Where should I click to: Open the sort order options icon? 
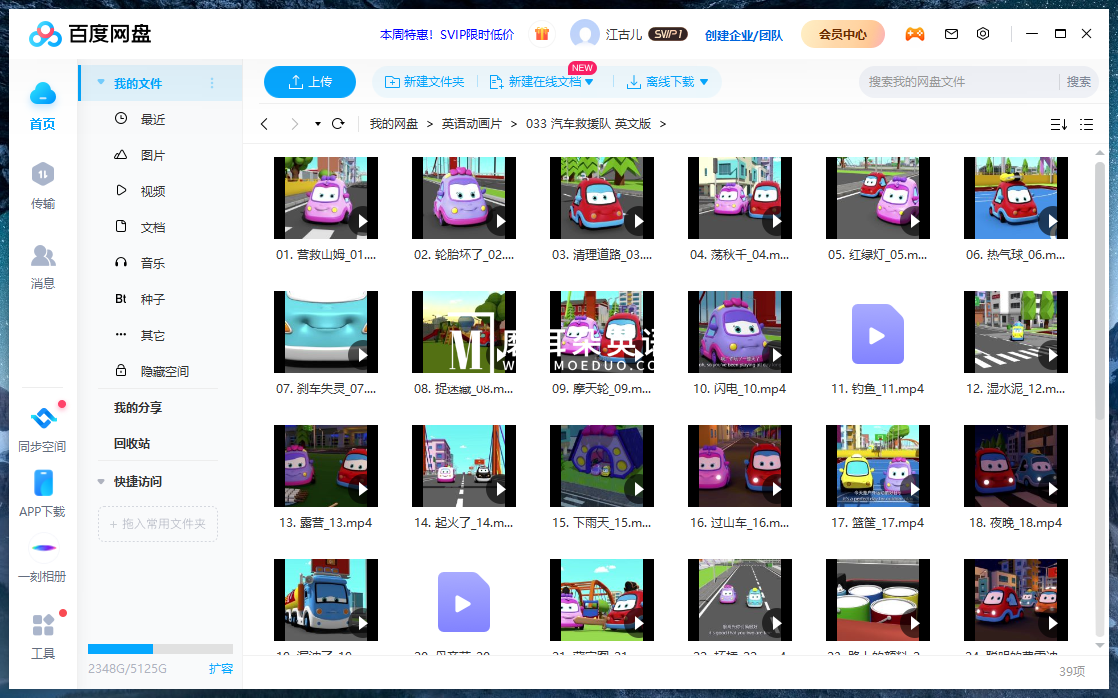tap(1058, 124)
